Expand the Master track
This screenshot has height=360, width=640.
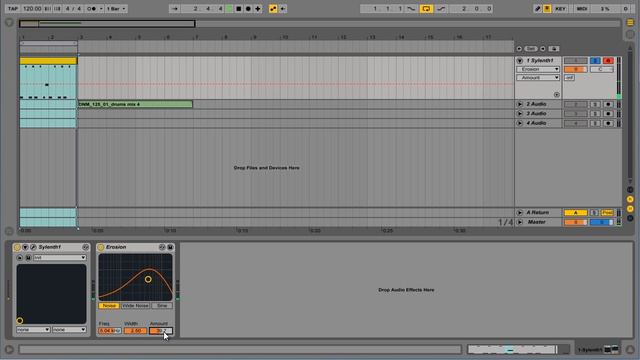click(520, 222)
